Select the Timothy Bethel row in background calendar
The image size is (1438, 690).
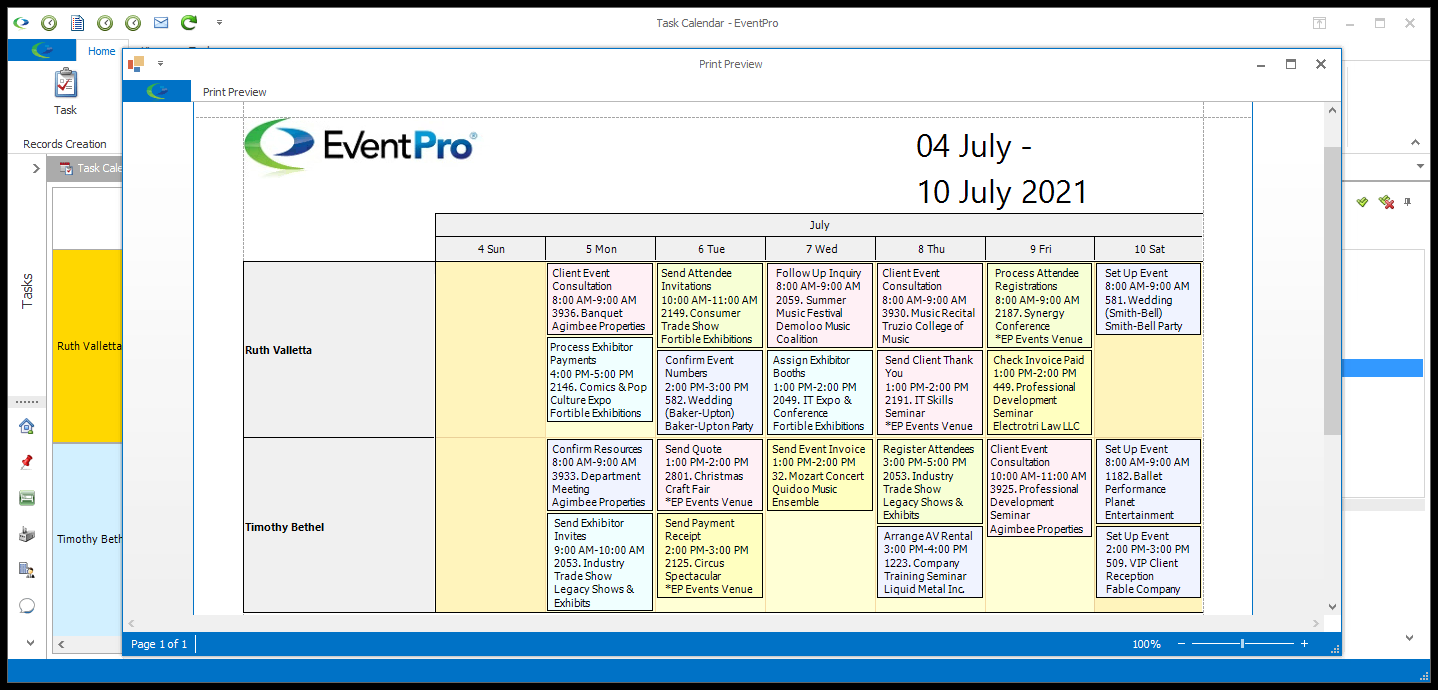point(87,539)
